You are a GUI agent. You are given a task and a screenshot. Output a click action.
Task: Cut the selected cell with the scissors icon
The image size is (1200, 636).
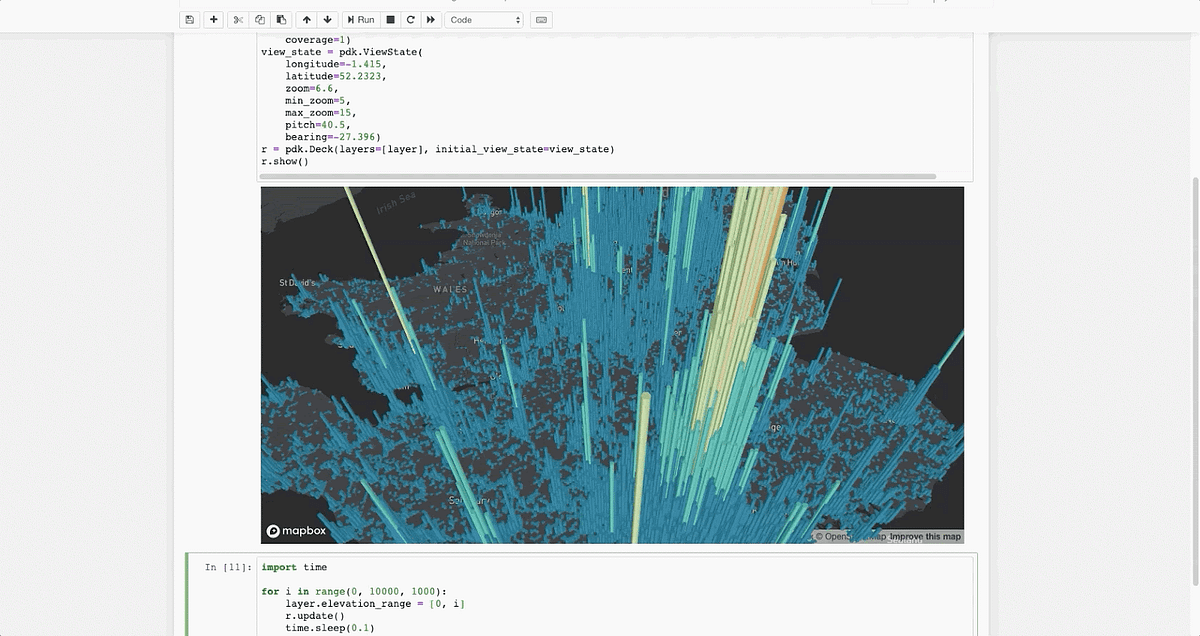[x=237, y=19]
